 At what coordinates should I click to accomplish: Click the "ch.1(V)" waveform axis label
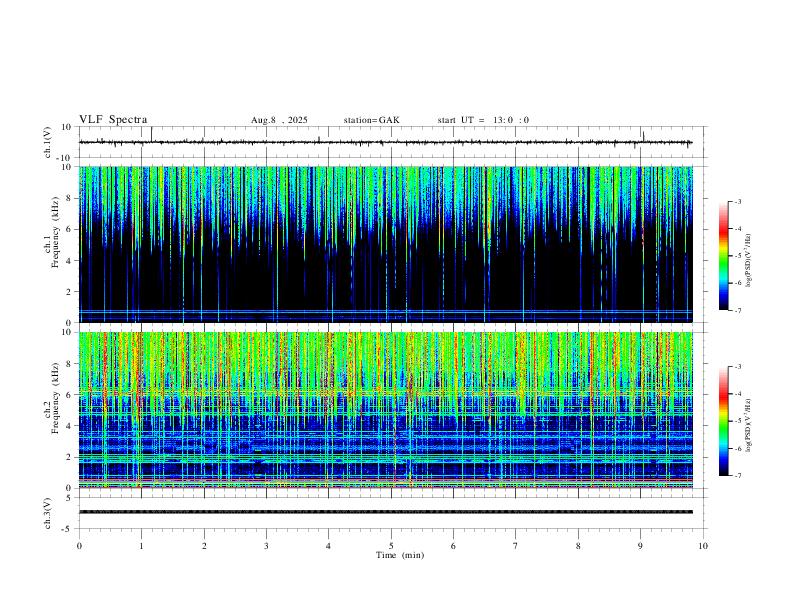(48, 142)
